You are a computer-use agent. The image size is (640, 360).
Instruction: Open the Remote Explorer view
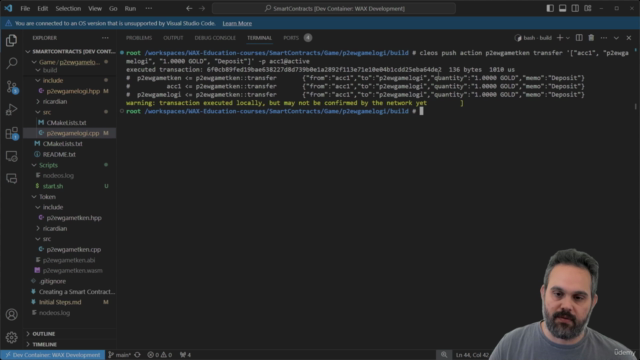(x=11, y=156)
